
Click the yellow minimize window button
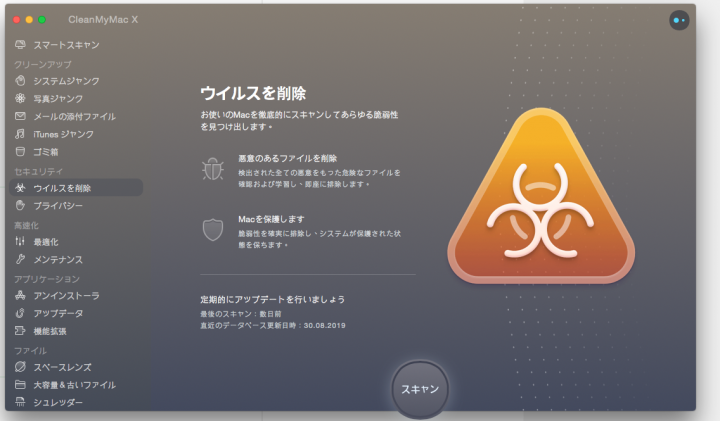pyautogui.click(x=29, y=20)
